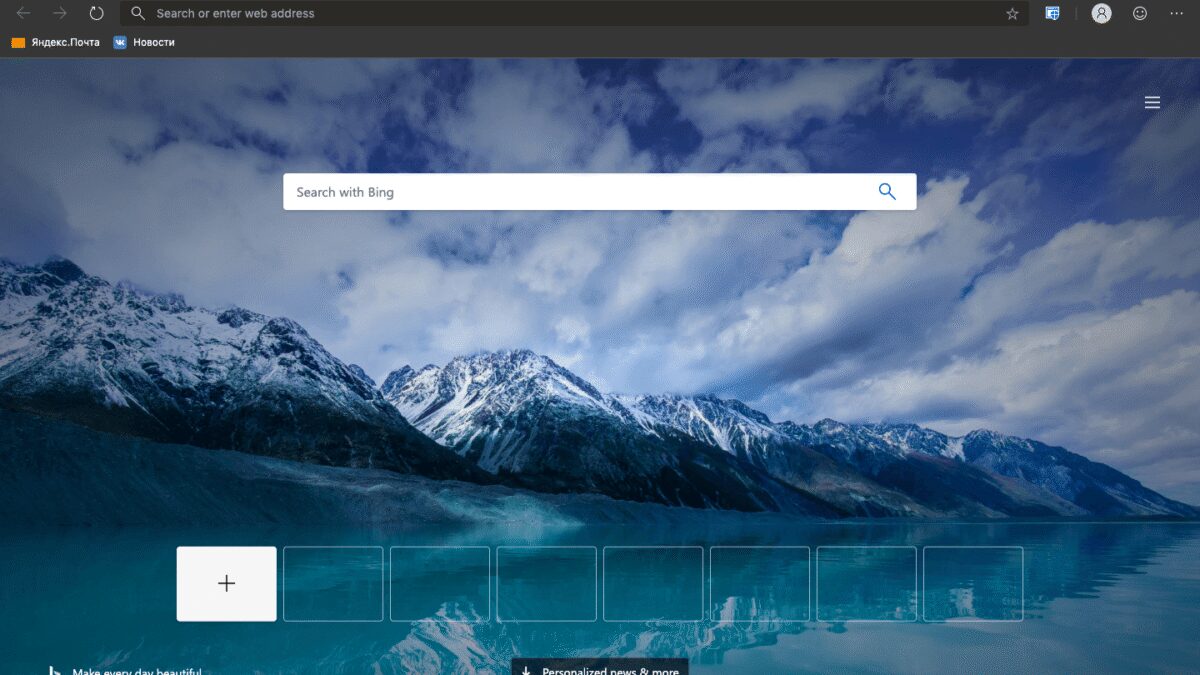Focus the Search with Bing field
The height and width of the screenshot is (675, 1200).
580,192
